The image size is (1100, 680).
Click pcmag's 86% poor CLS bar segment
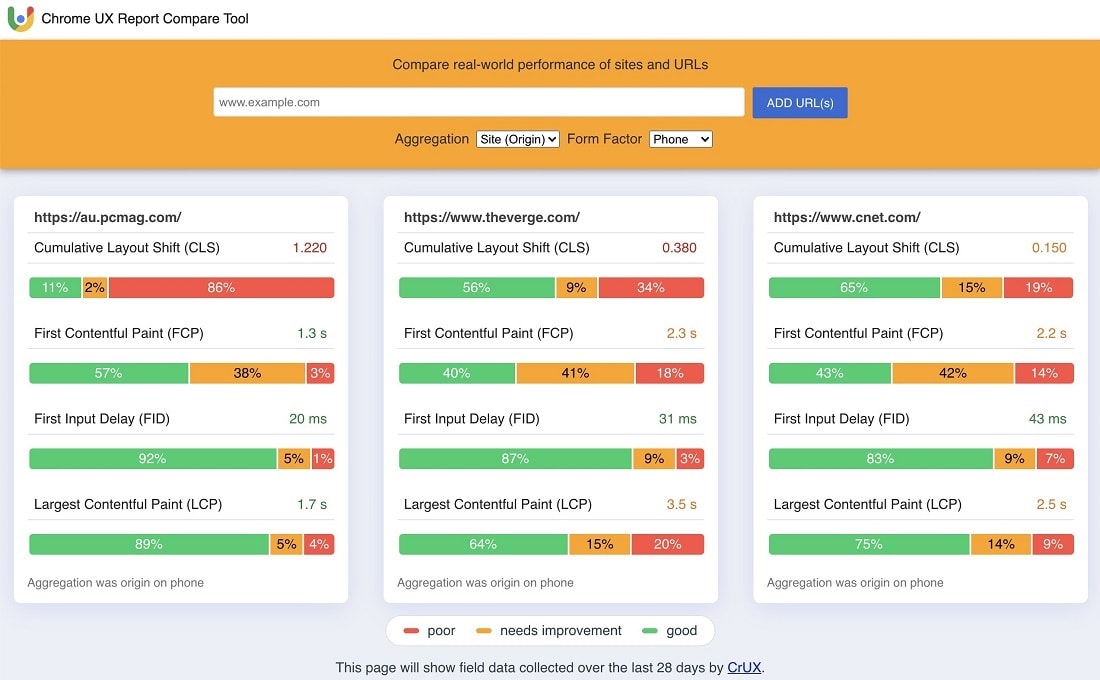point(221,288)
